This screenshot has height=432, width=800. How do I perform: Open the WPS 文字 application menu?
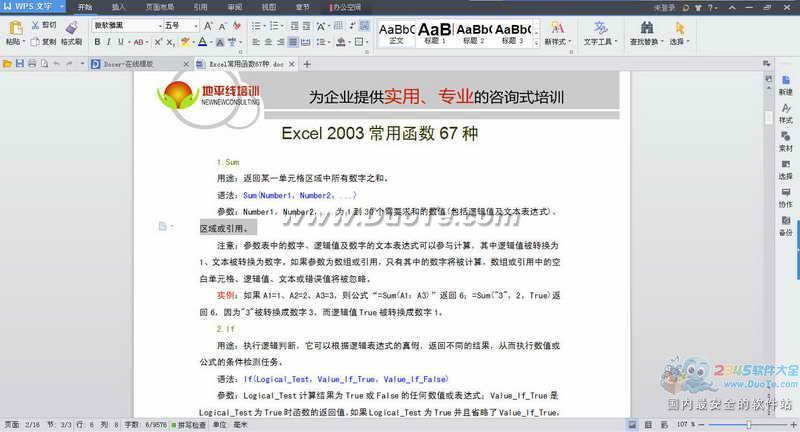[33, 6]
